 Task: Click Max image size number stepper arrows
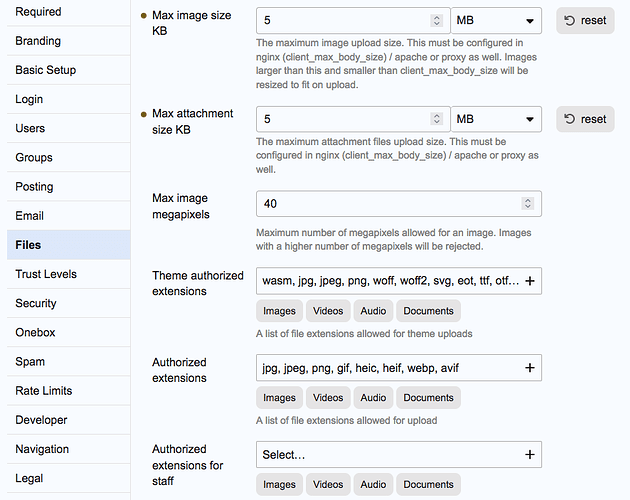[437, 20]
